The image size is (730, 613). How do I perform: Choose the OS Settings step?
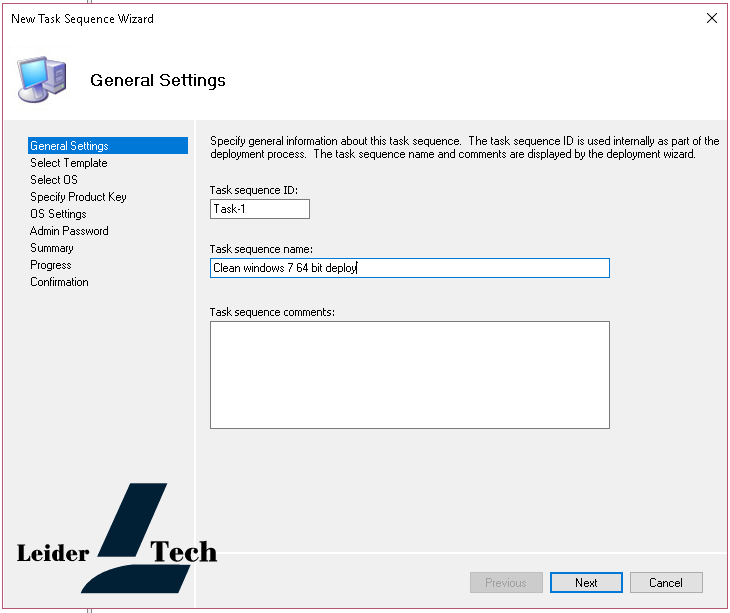58,214
